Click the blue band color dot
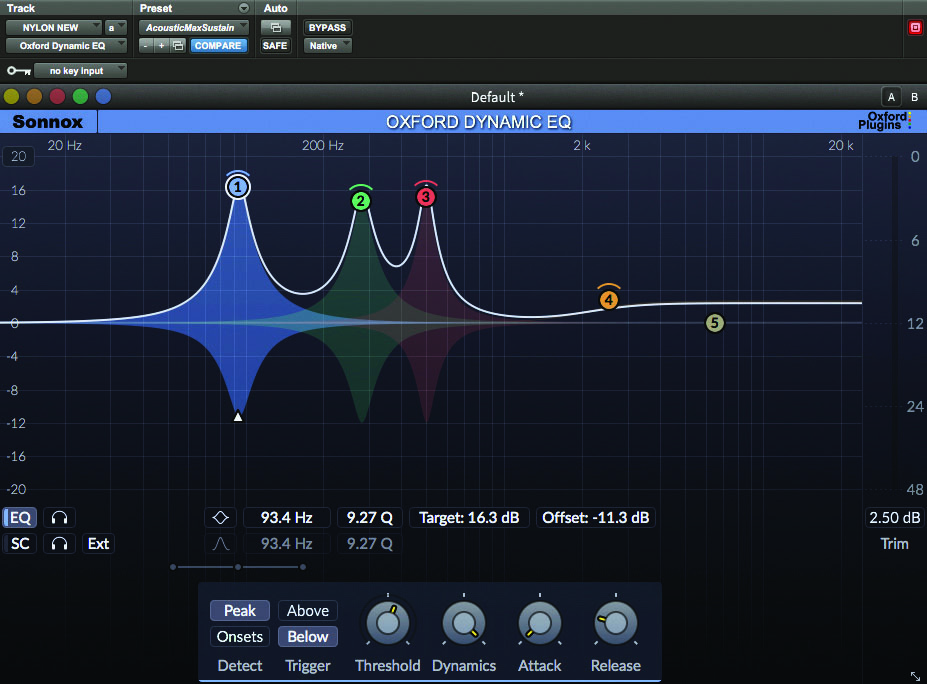Screen dimensions: 927x684 coord(103,96)
